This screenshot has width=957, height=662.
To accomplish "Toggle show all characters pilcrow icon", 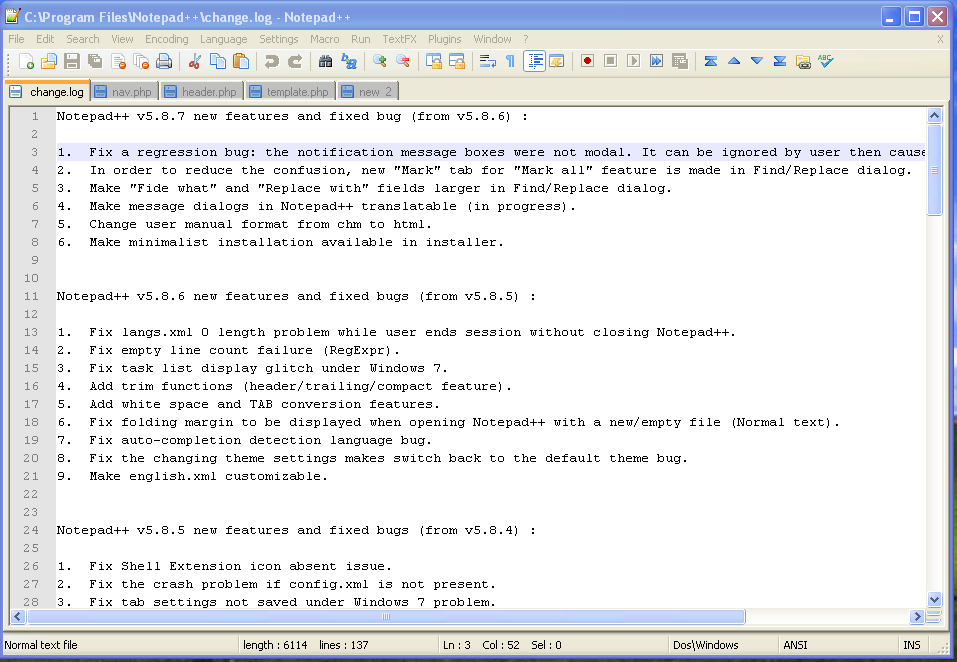I will pyautogui.click(x=511, y=61).
